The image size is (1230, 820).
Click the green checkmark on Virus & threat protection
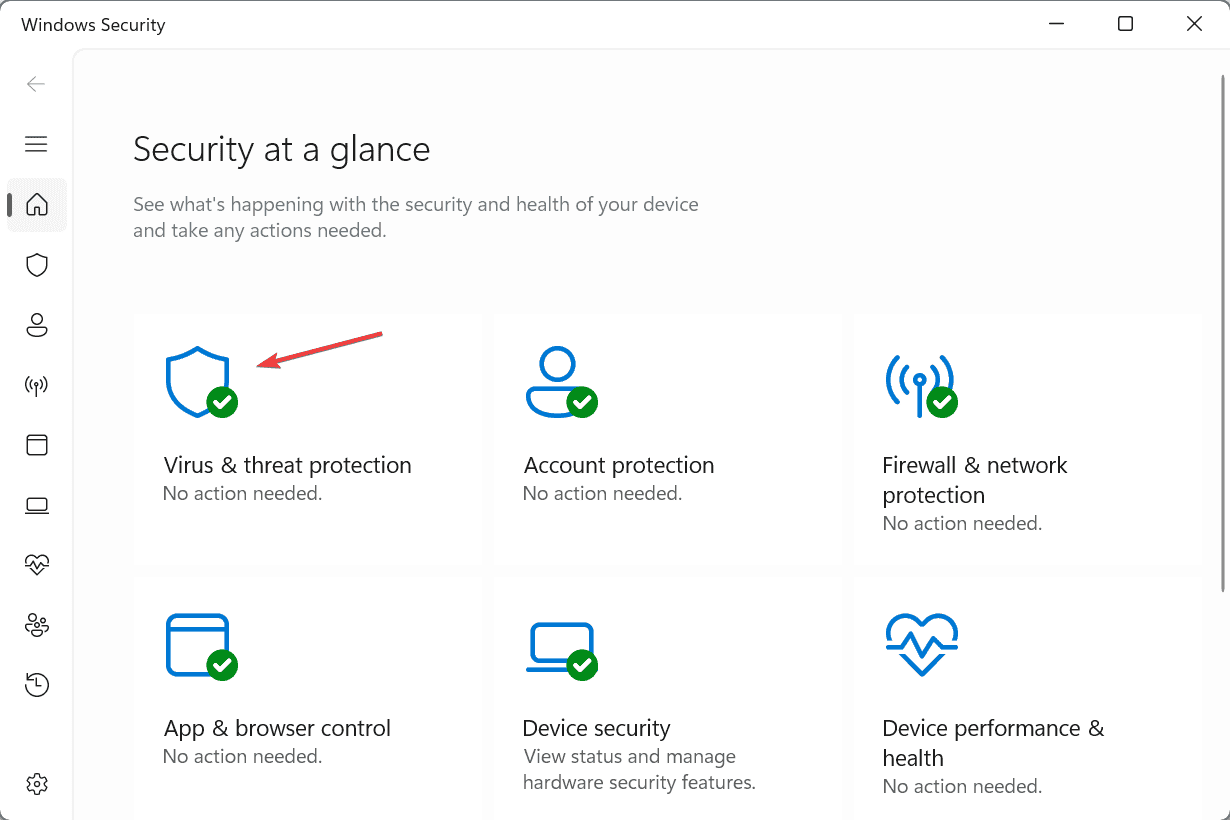coord(222,403)
